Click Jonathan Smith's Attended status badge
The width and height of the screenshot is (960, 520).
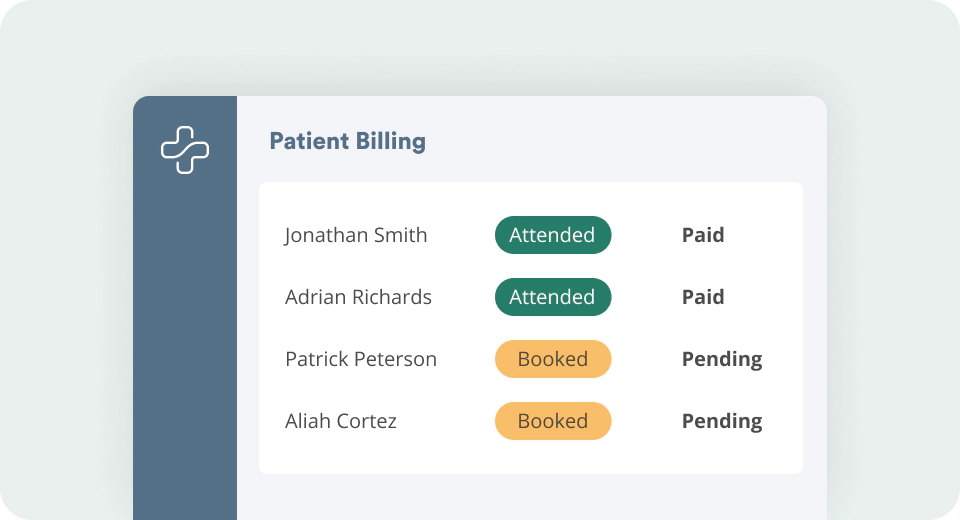pyautogui.click(x=553, y=235)
